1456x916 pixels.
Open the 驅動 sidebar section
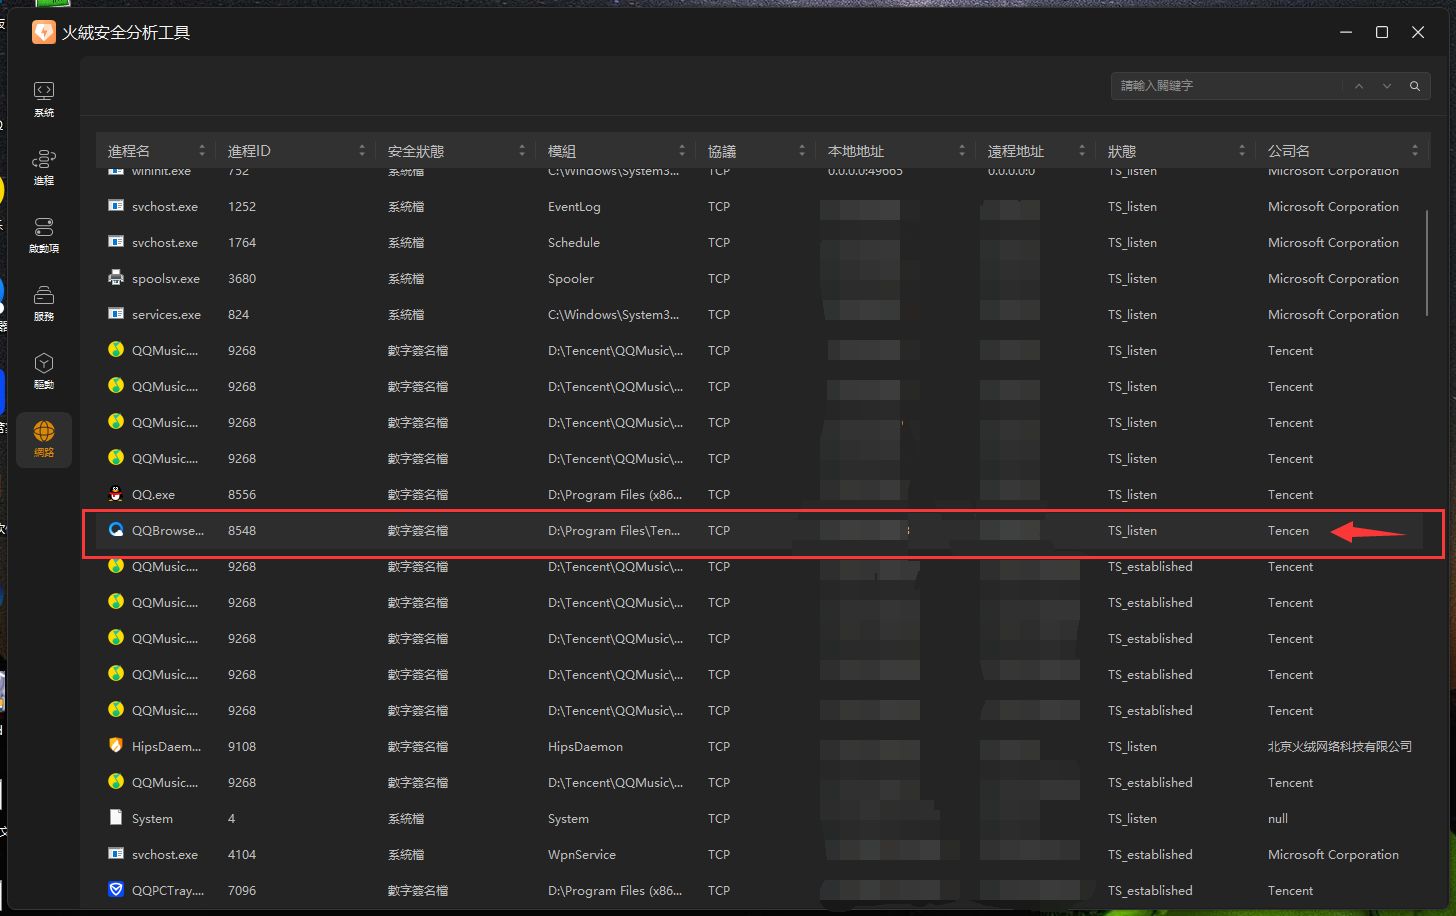tap(44, 371)
